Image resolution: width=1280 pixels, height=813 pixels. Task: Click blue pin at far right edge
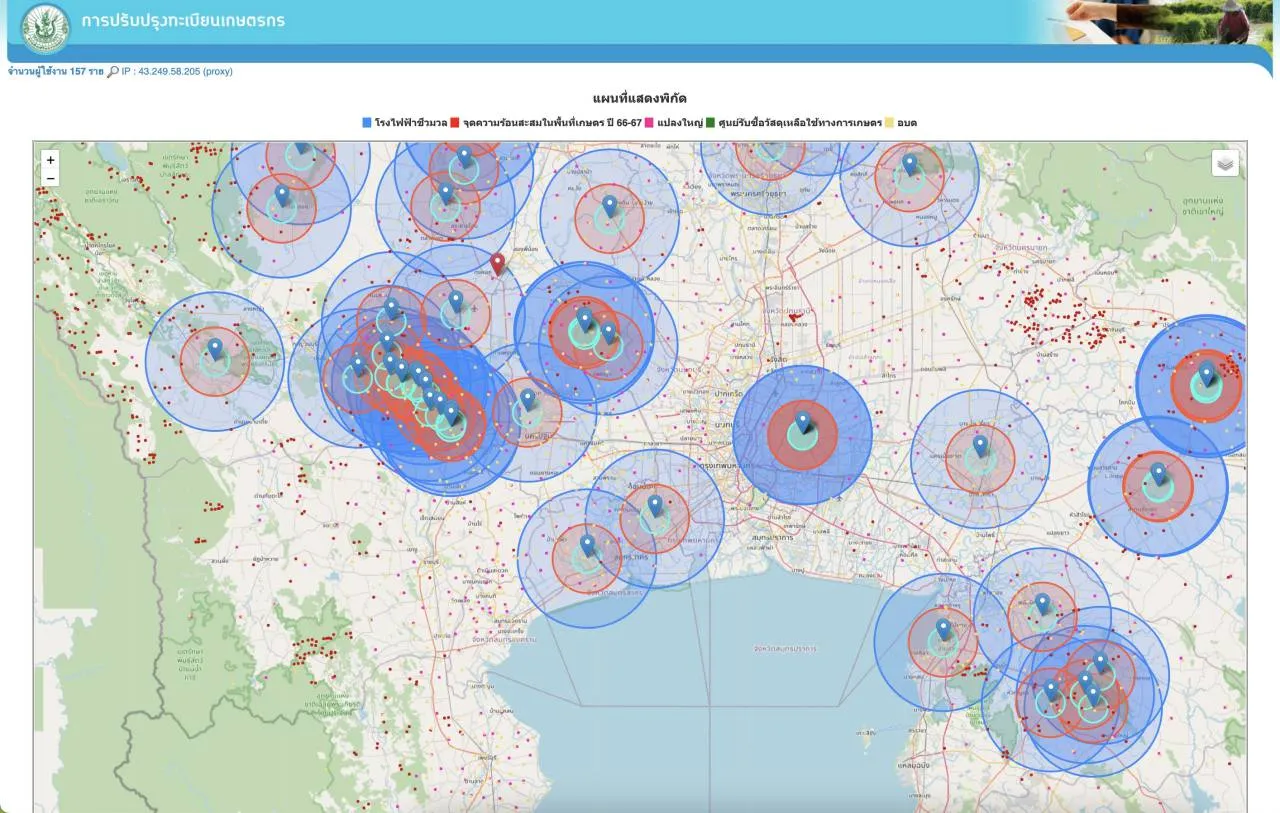(1206, 374)
